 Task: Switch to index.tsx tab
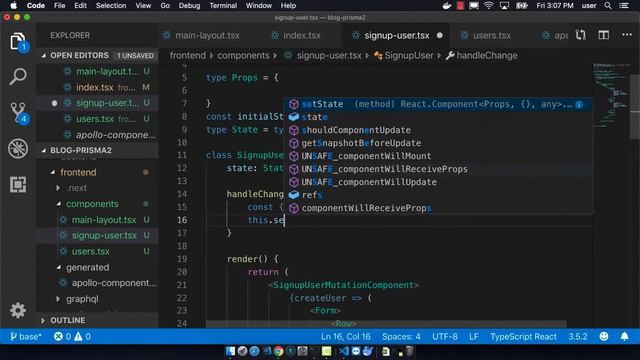point(301,36)
